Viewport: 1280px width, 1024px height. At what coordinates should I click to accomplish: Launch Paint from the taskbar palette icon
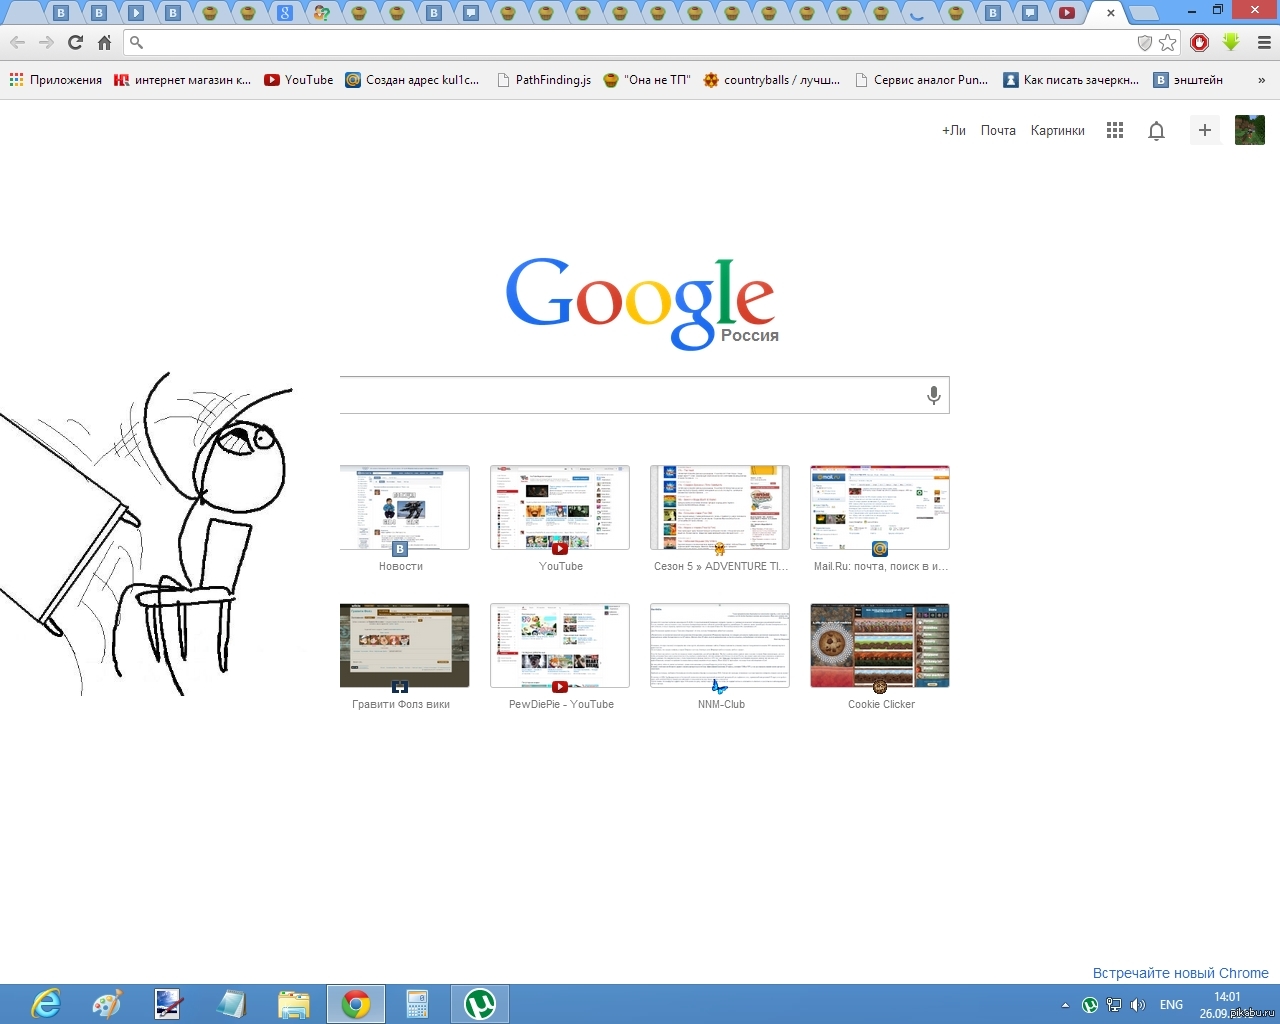click(107, 1004)
